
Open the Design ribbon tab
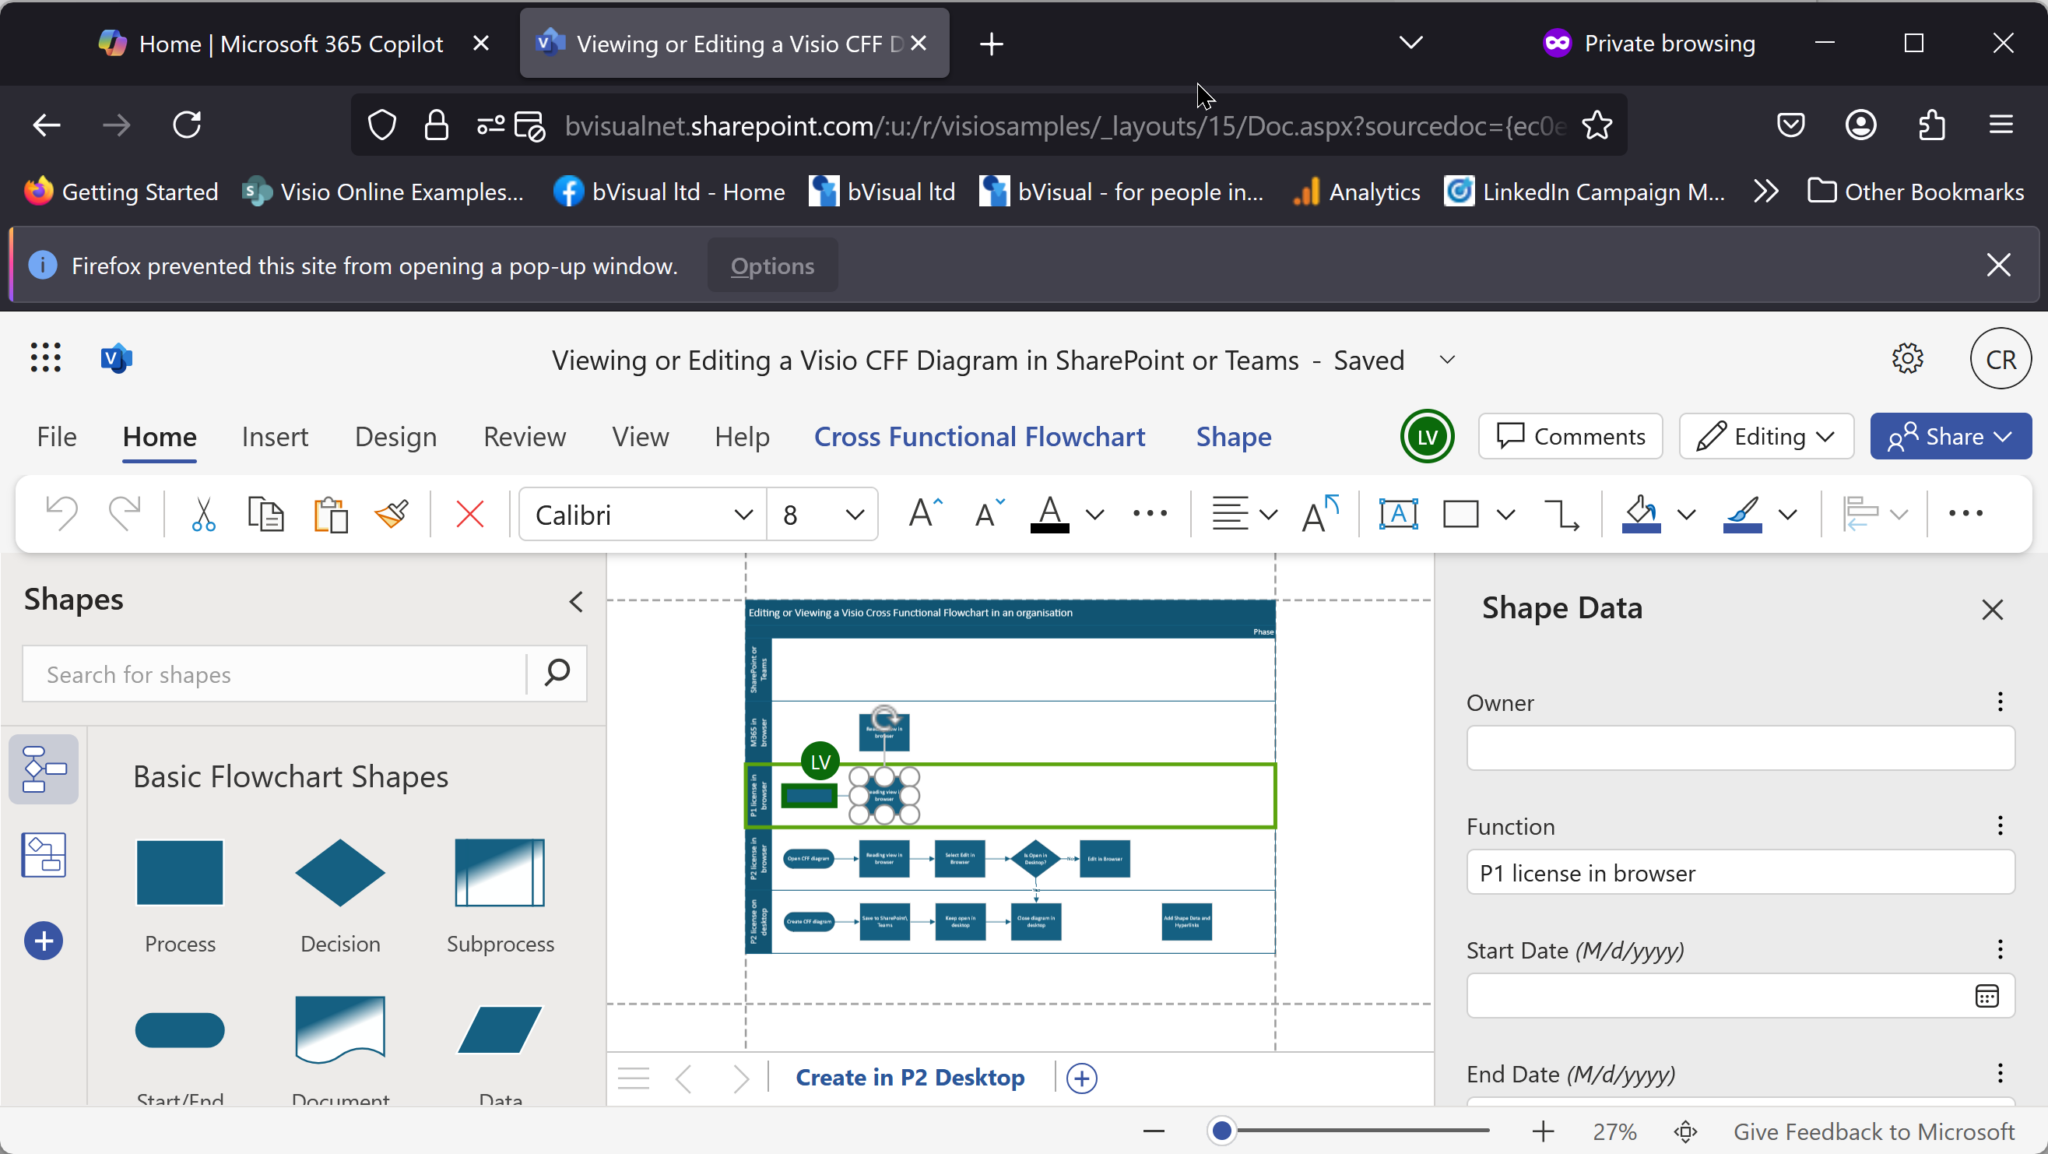click(x=396, y=436)
